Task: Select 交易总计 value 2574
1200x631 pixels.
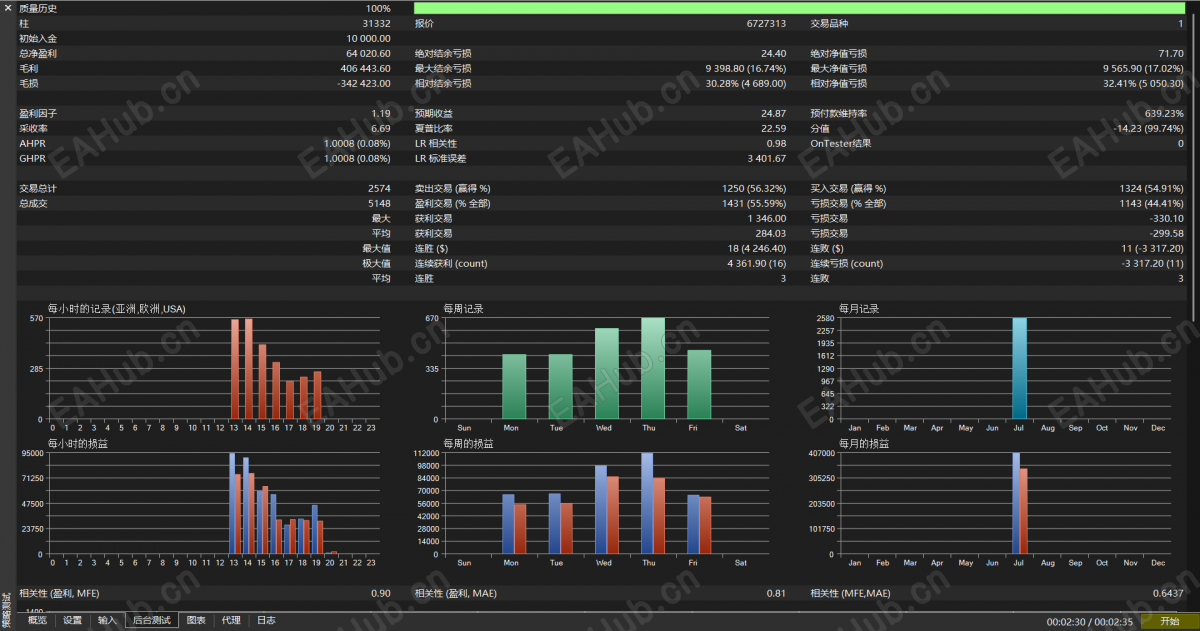Action: [x=379, y=188]
